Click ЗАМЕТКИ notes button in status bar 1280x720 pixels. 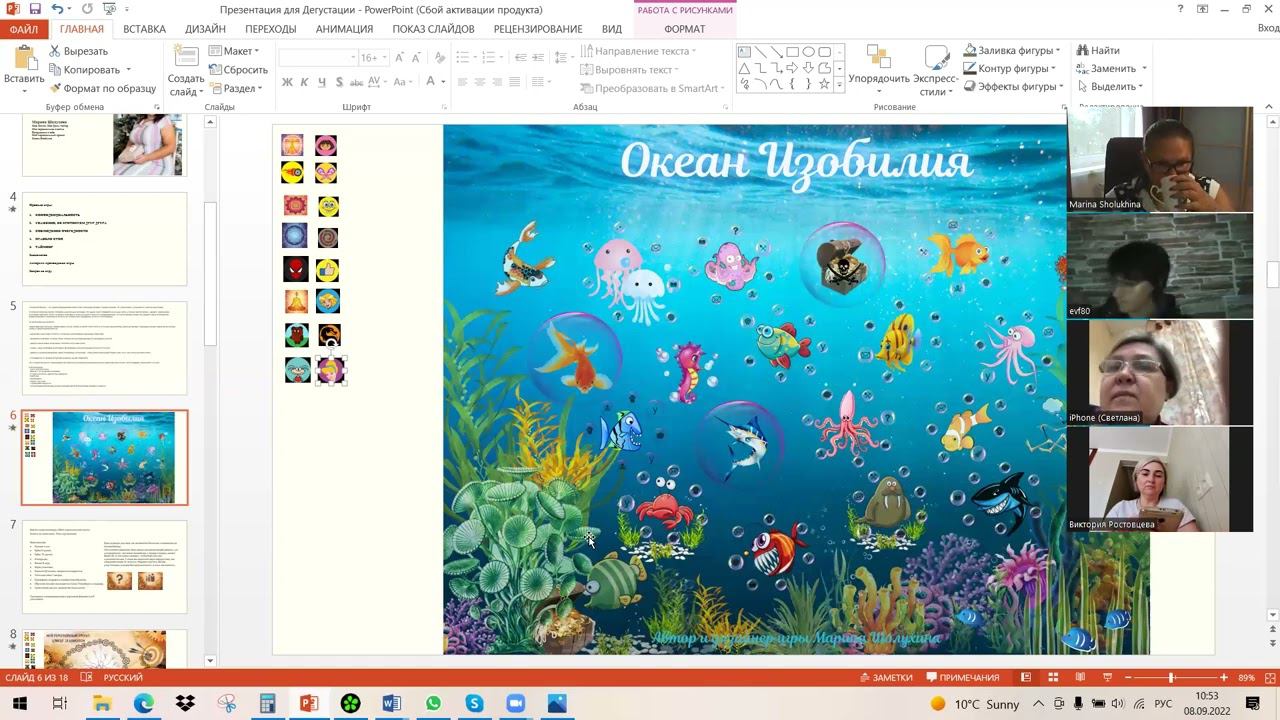(x=885, y=677)
